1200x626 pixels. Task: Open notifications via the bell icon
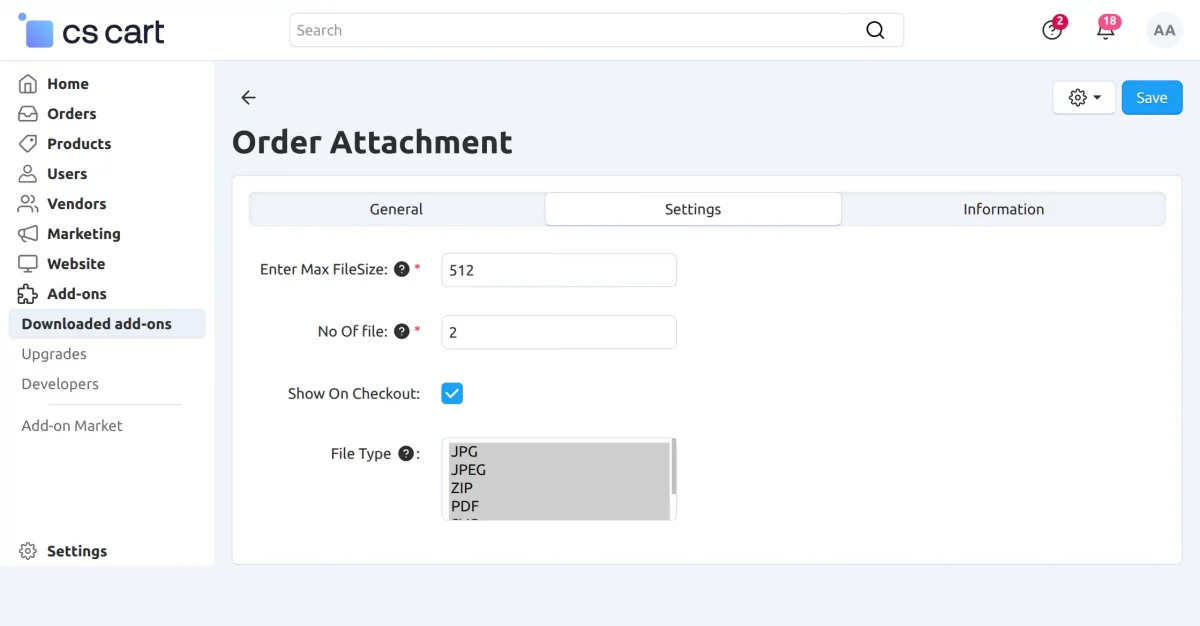[x=1104, y=30]
